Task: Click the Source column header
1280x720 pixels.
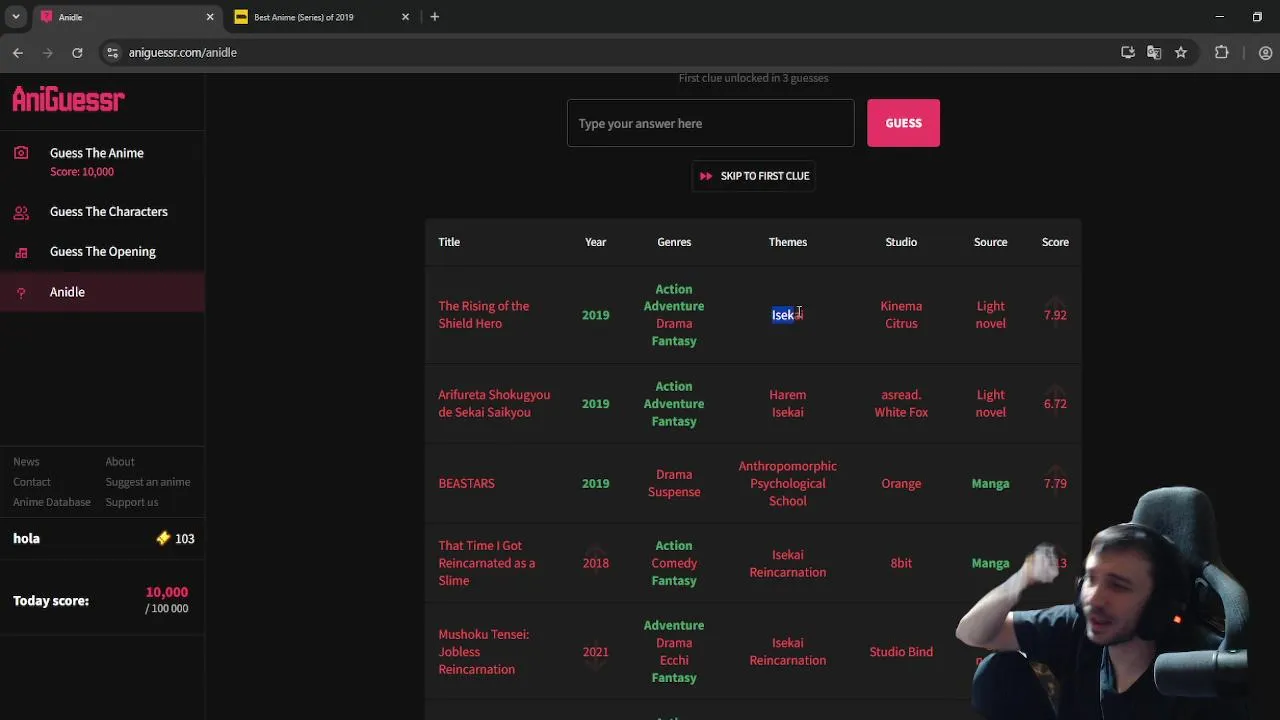Action: coord(991,242)
